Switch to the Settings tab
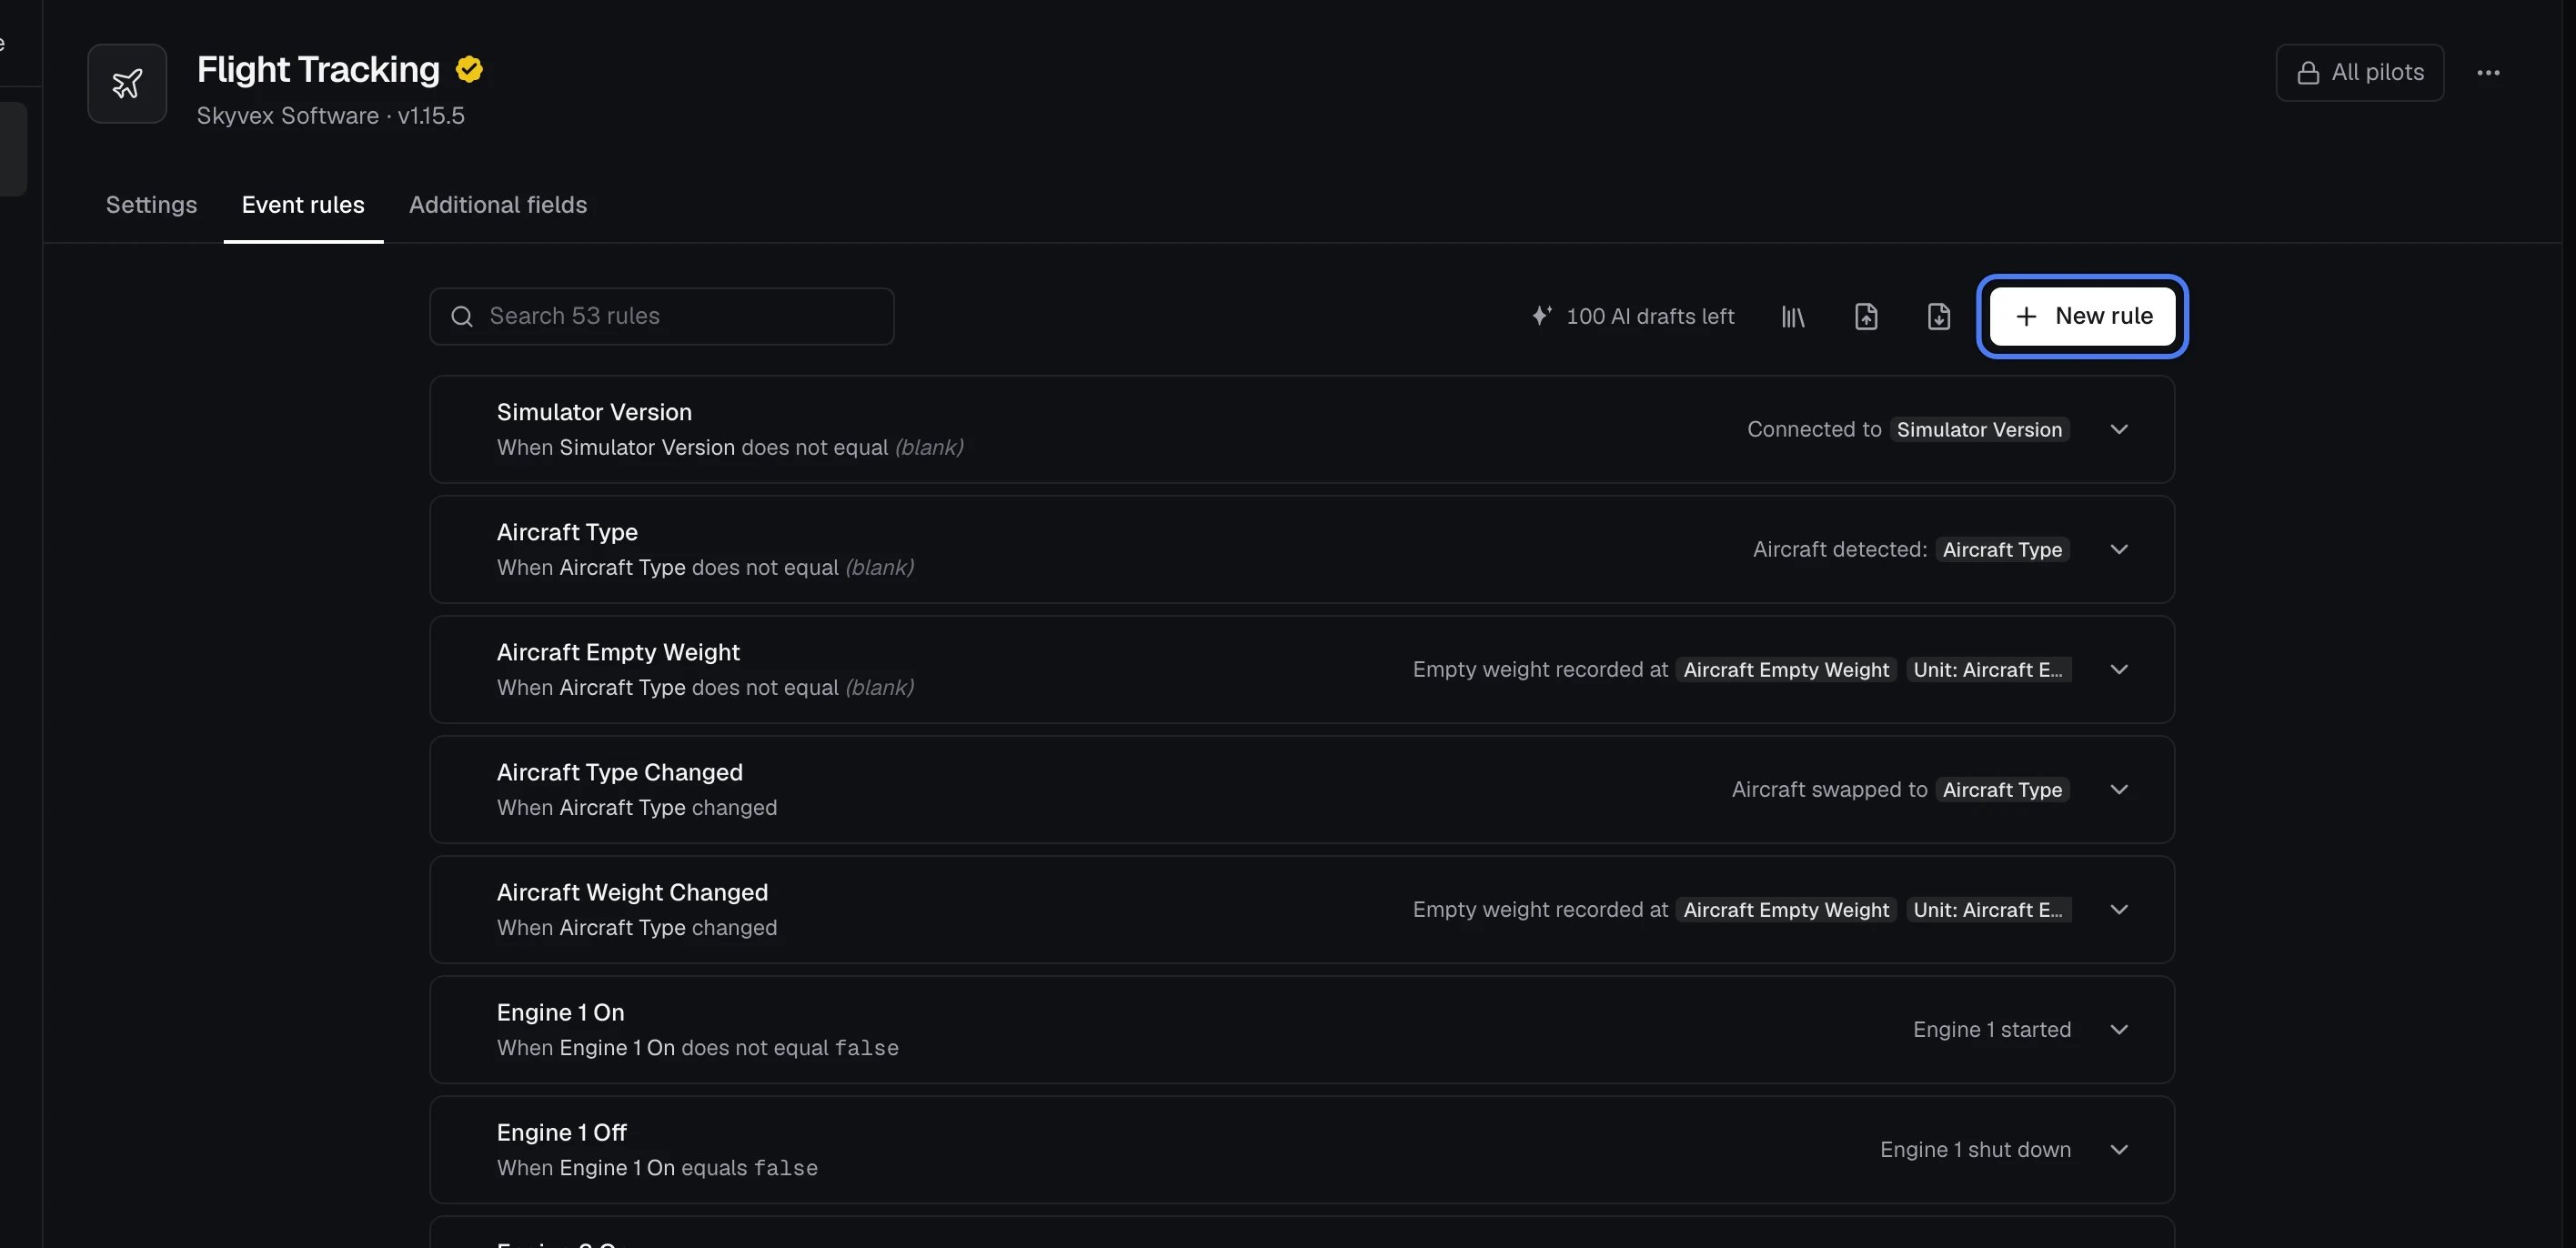The height and width of the screenshot is (1248, 2576). coord(152,205)
